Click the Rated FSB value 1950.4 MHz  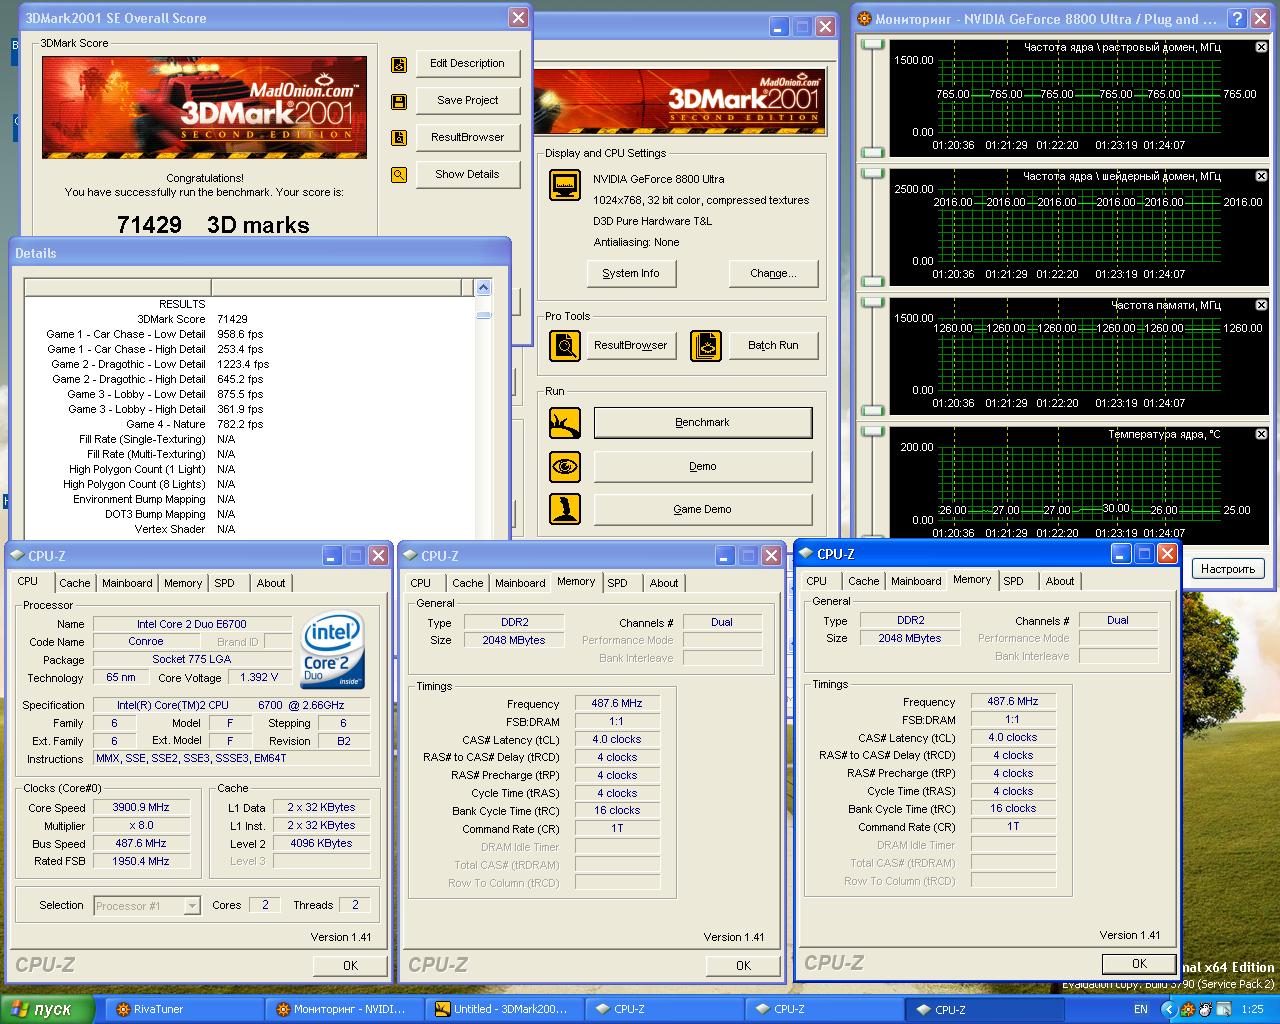(141, 861)
